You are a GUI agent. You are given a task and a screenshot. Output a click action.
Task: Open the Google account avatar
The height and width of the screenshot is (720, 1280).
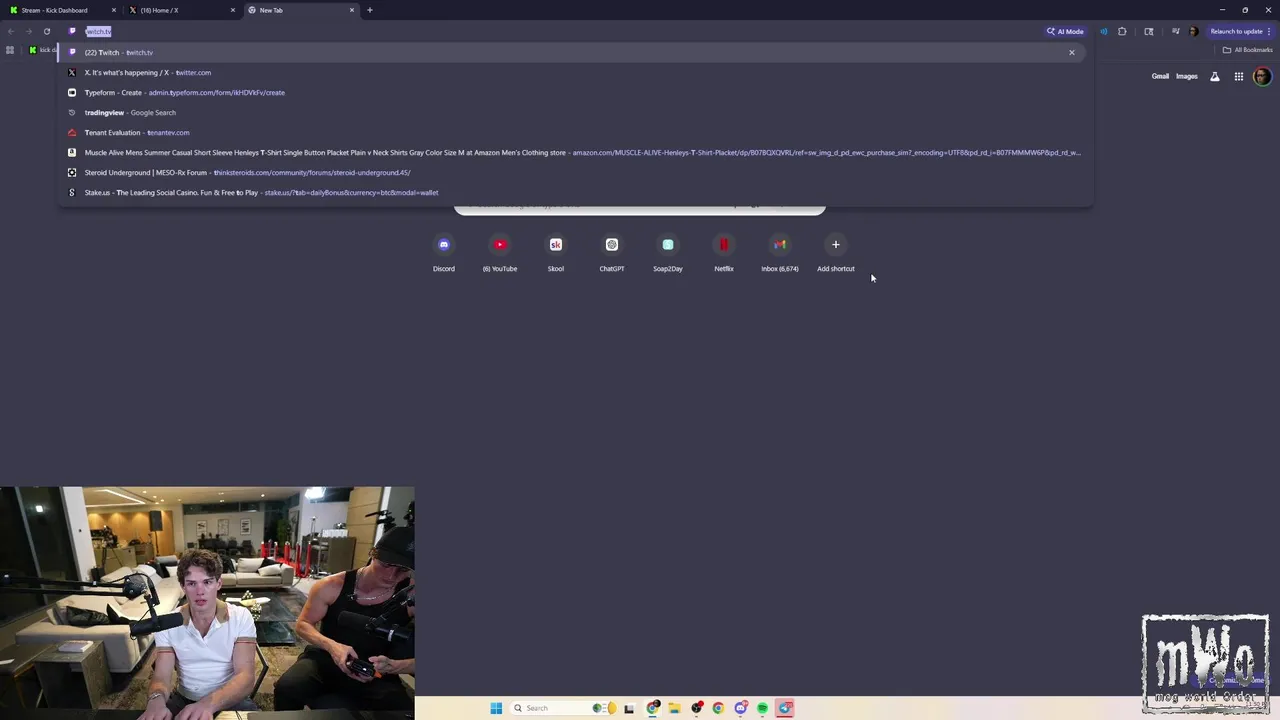[1262, 76]
